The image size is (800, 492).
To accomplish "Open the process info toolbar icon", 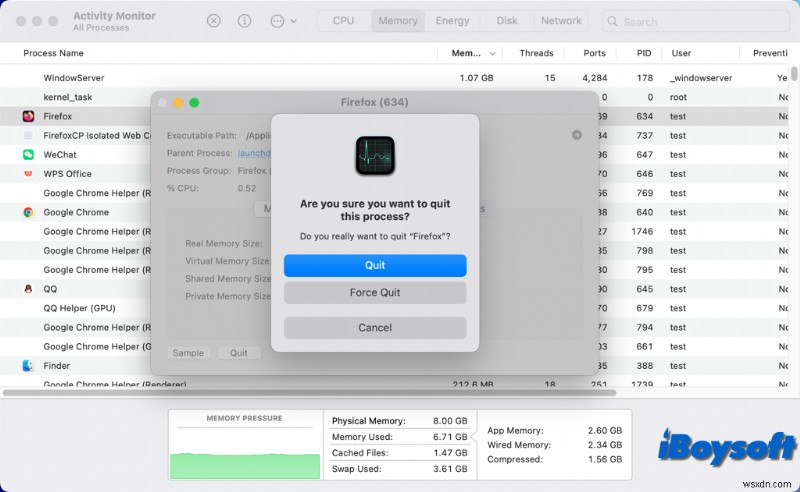I will coord(244,21).
